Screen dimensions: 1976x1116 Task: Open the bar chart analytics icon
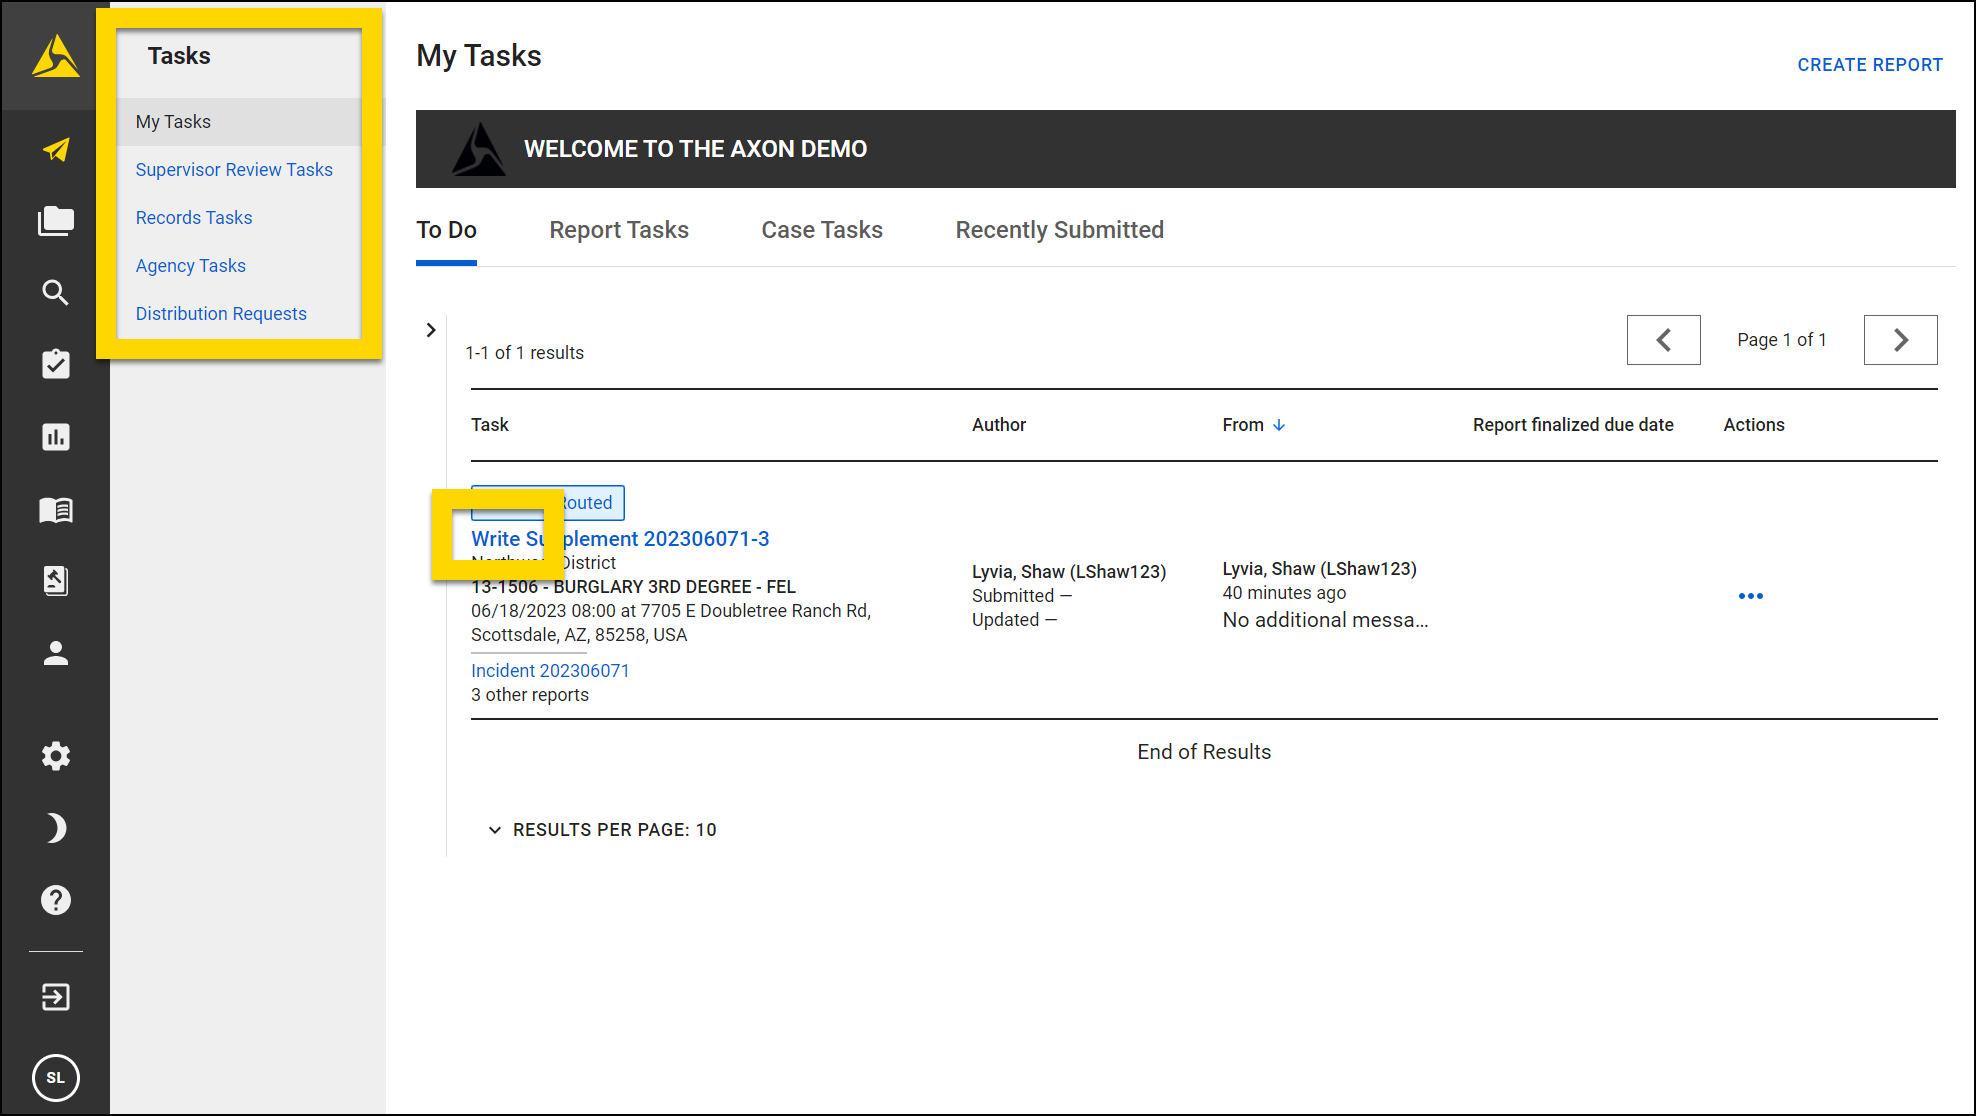[56, 437]
